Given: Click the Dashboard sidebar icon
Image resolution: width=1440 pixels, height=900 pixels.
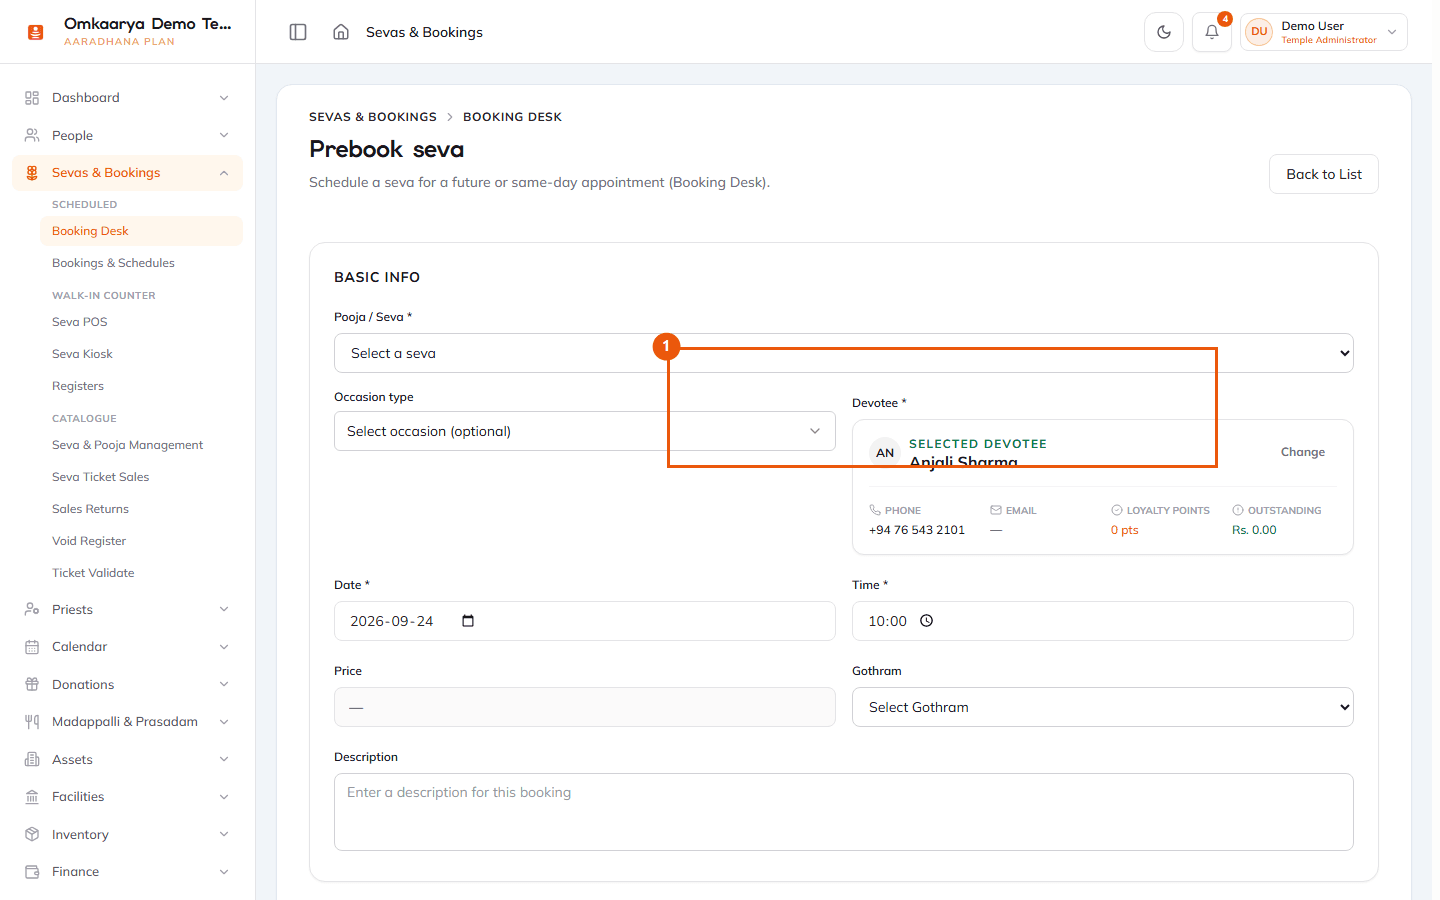Looking at the screenshot, I should tap(32, 98).
